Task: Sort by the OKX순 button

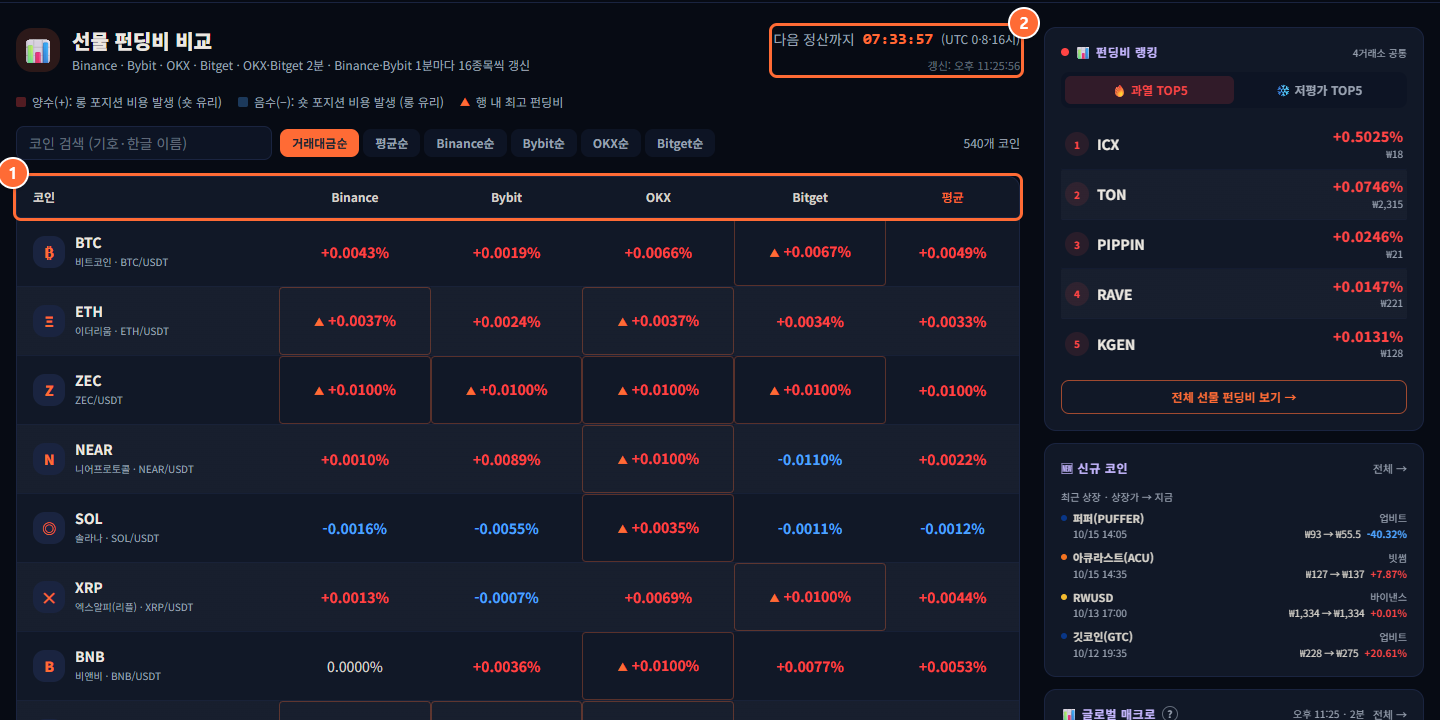Action: tap(611, 144)
